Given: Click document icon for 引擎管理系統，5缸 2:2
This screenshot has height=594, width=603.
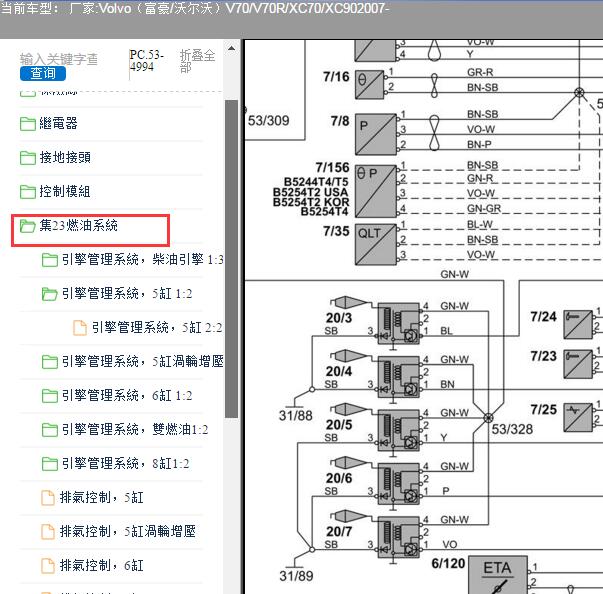Looking at the screenshot, I should [x=80, y=327].
